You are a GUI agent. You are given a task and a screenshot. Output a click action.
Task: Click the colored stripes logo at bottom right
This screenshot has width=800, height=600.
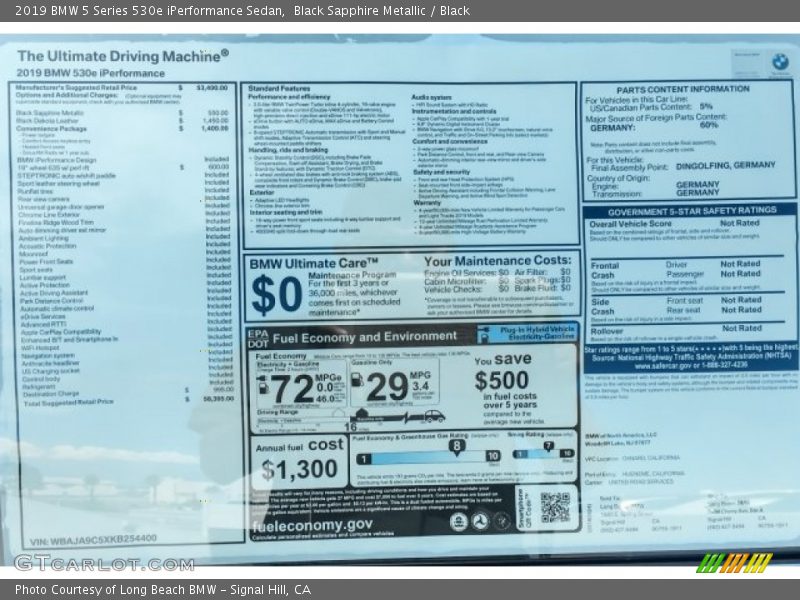(x=735, y=563)
